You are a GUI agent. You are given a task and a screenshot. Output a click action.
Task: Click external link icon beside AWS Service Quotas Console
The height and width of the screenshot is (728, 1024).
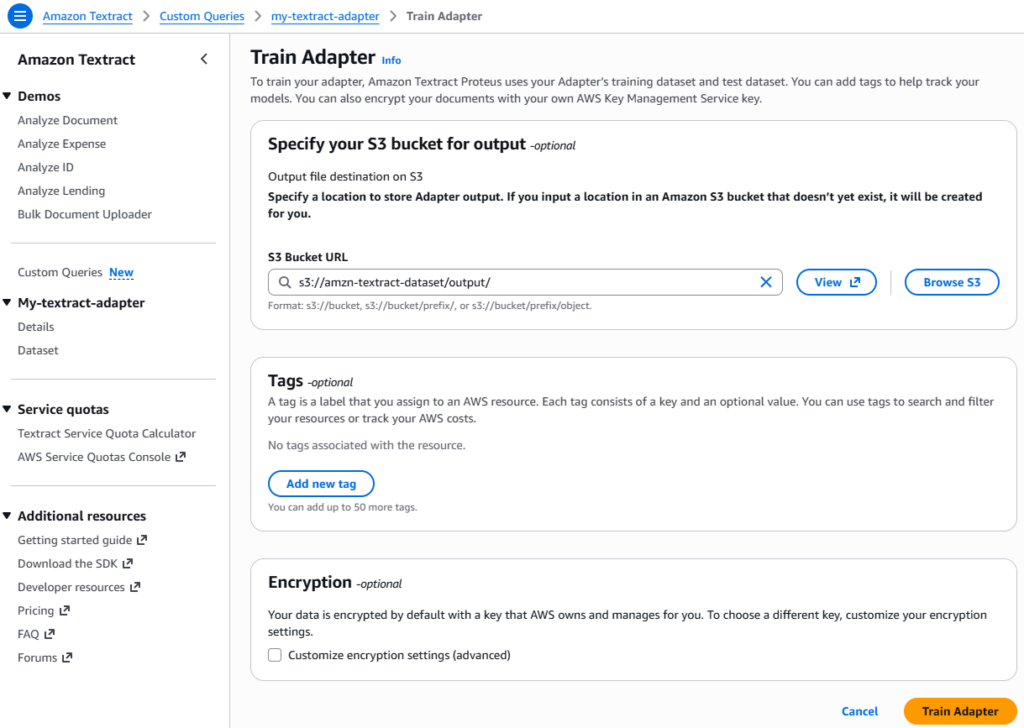180,457
